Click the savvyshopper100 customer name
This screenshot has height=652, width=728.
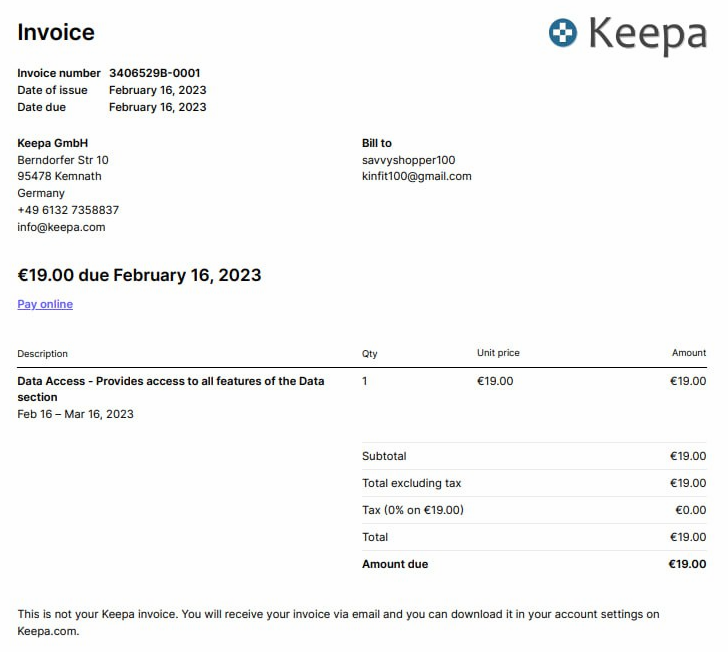click(409, 160)
